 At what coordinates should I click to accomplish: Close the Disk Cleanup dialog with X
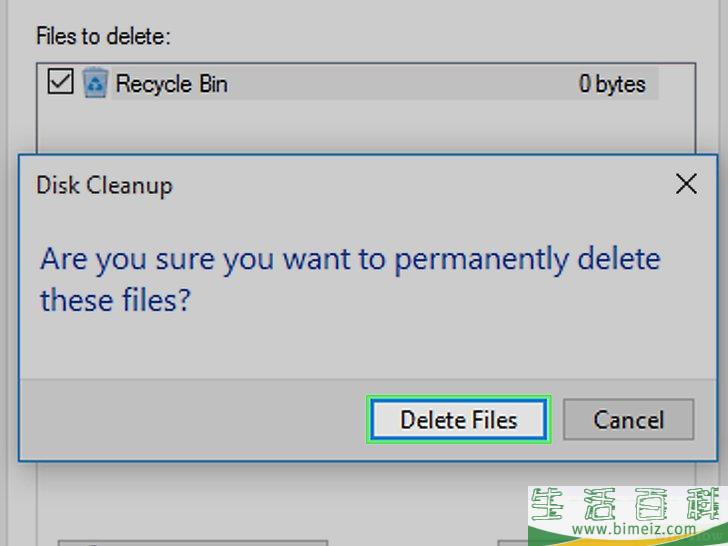(x=686, y=184)
